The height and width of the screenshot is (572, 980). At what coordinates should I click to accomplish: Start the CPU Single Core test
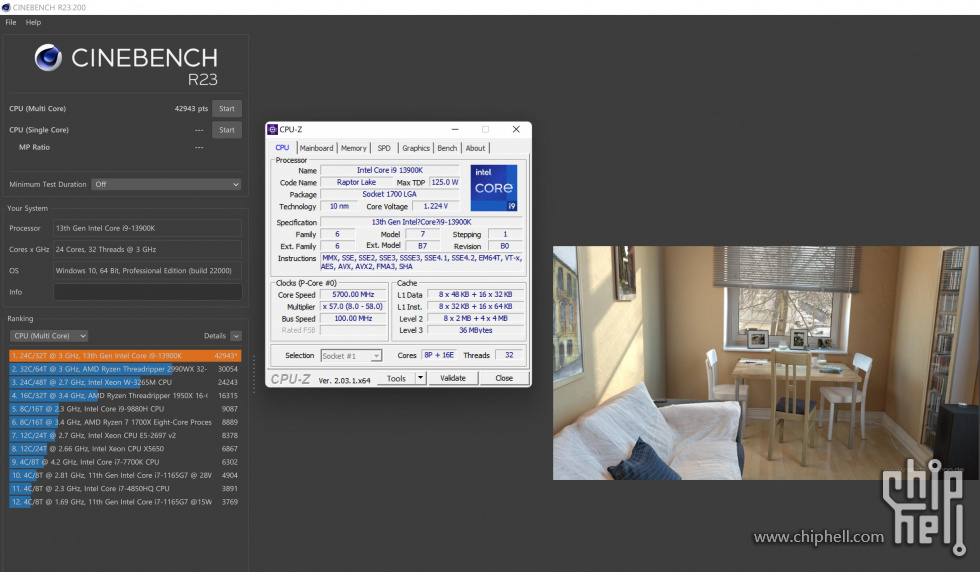coord(227,130)
